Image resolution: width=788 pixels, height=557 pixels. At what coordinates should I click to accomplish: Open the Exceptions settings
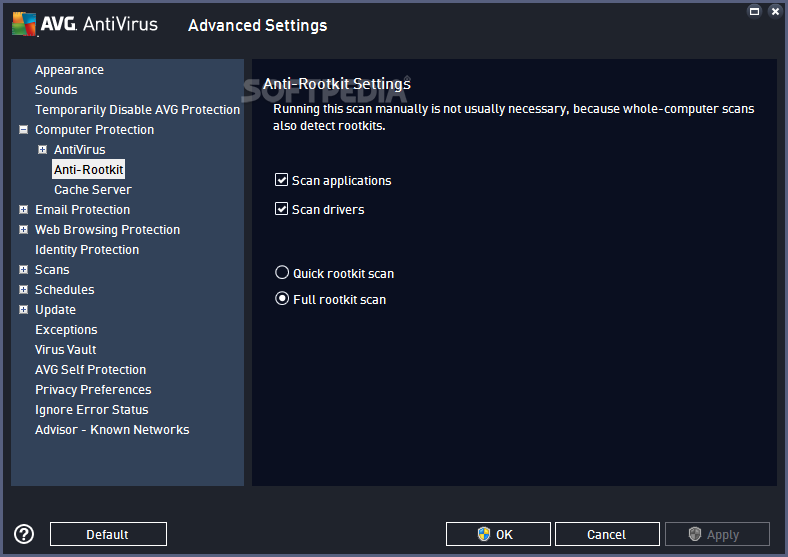coord(66,330)
